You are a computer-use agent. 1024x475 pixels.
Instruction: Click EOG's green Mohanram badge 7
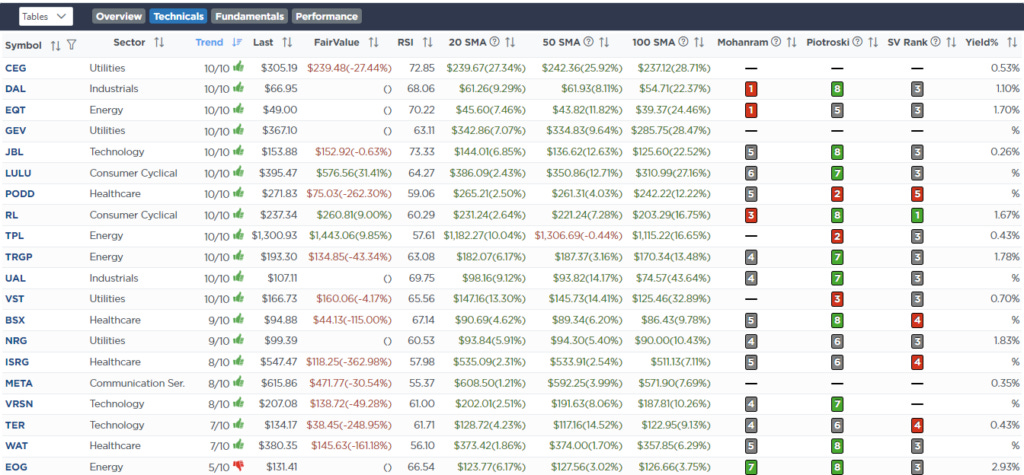(751, 467)
